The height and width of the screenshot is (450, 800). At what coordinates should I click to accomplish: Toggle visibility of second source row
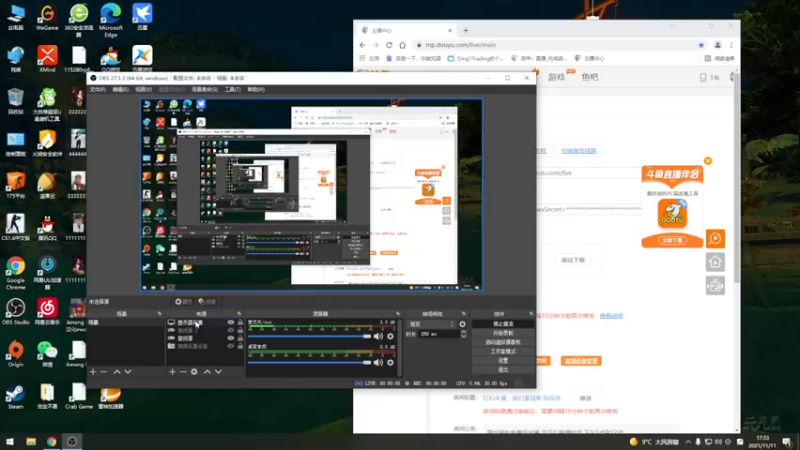[231, 331]
